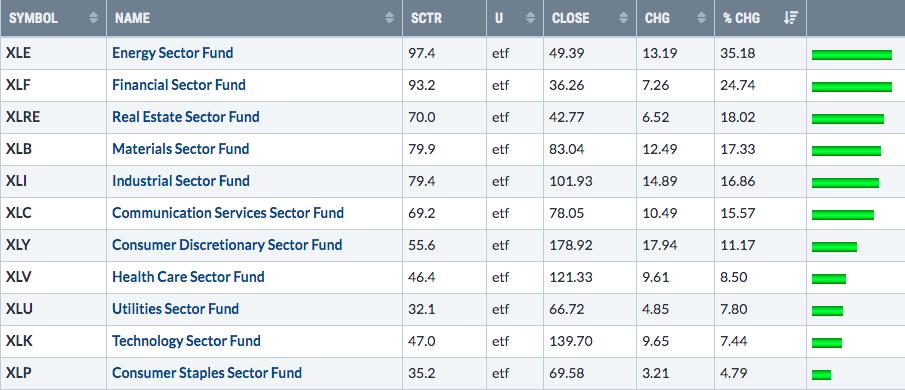Click the SCTR column header

tap(427, 18)
